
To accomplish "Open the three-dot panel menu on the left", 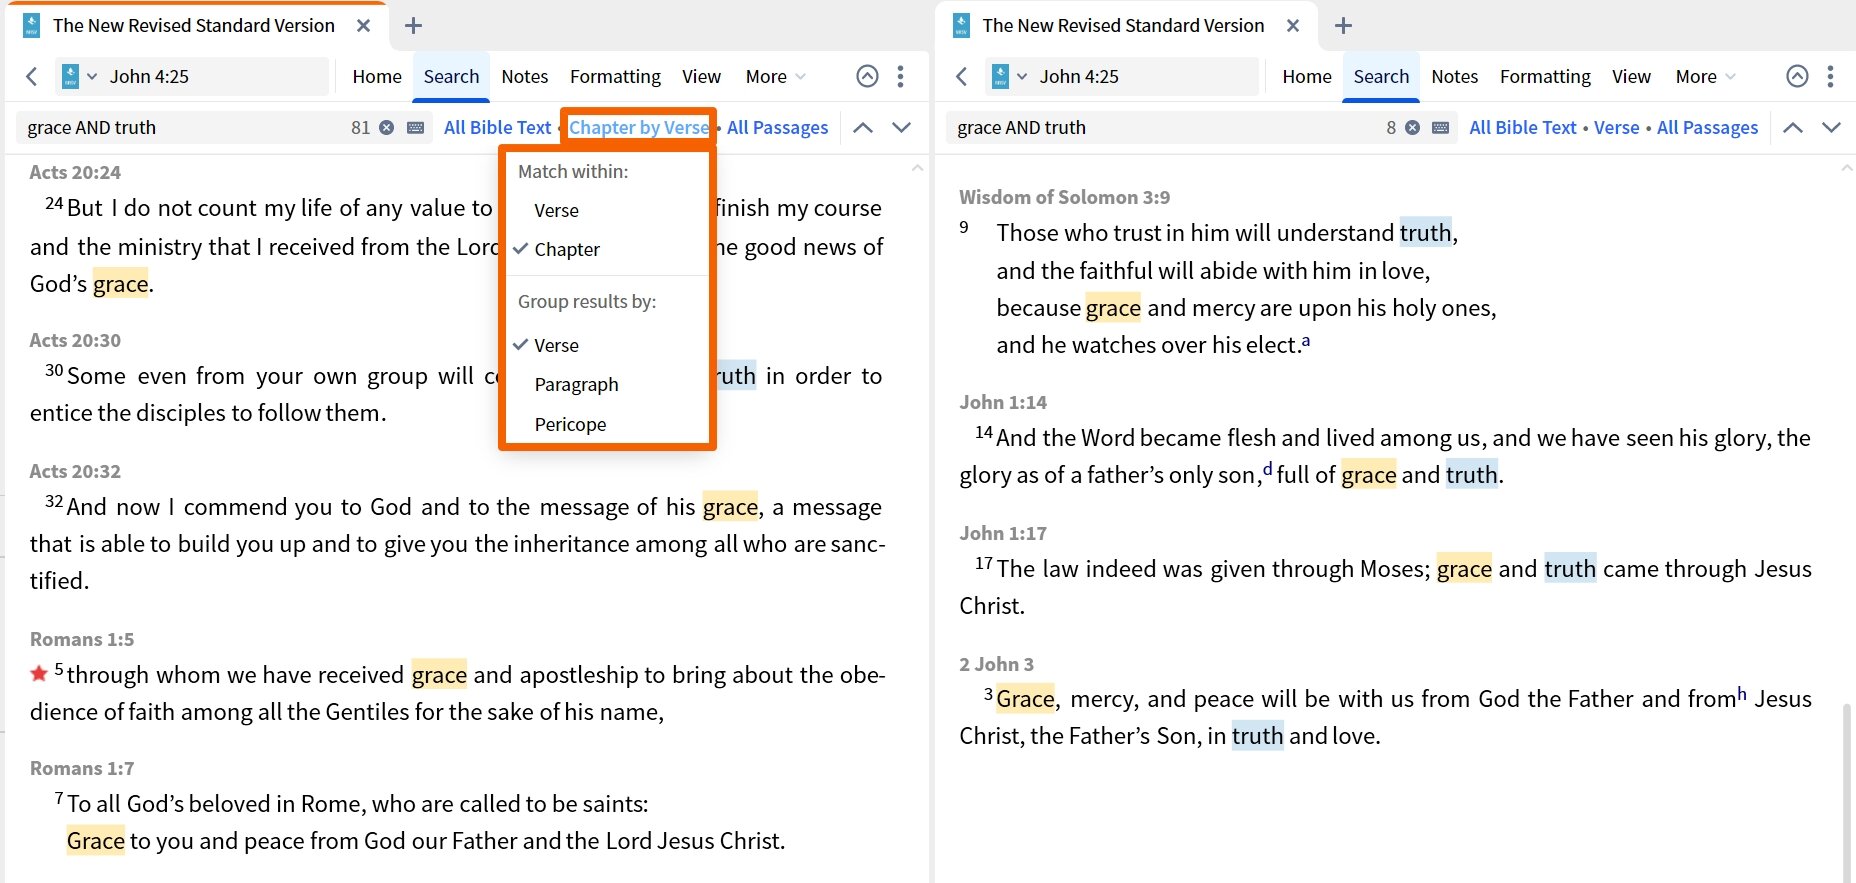I will click(900, 76).
